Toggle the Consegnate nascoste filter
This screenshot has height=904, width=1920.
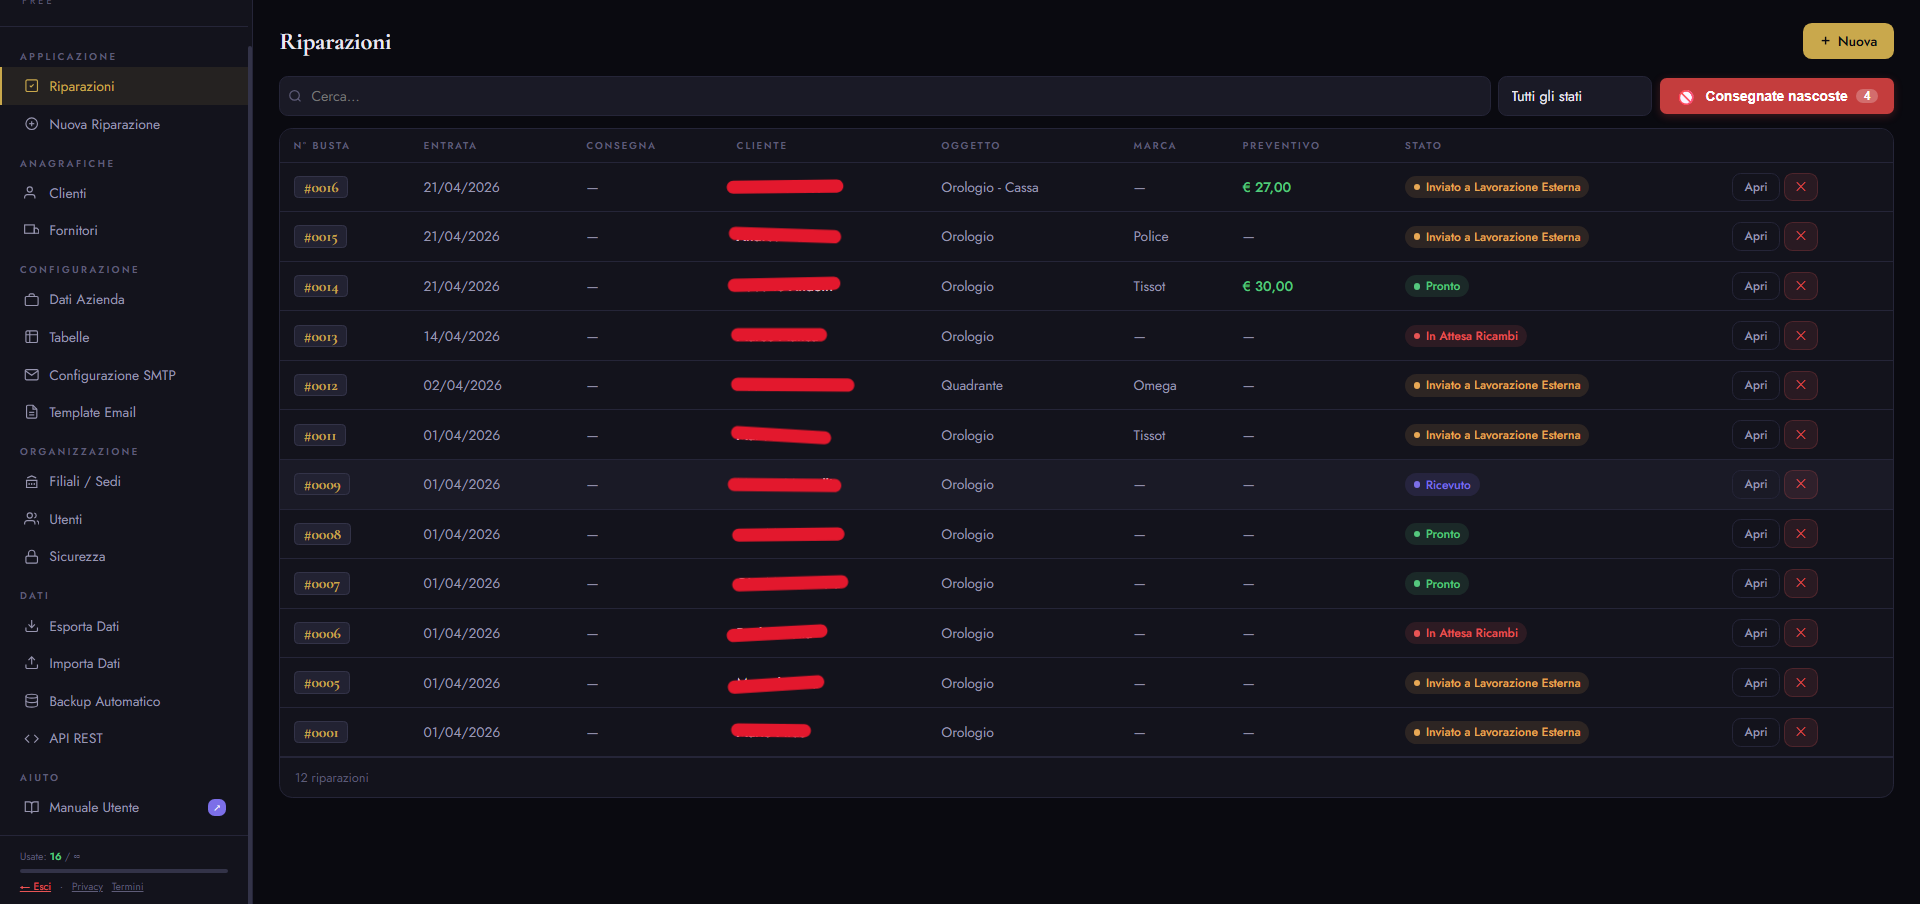tap(1777, 96)
